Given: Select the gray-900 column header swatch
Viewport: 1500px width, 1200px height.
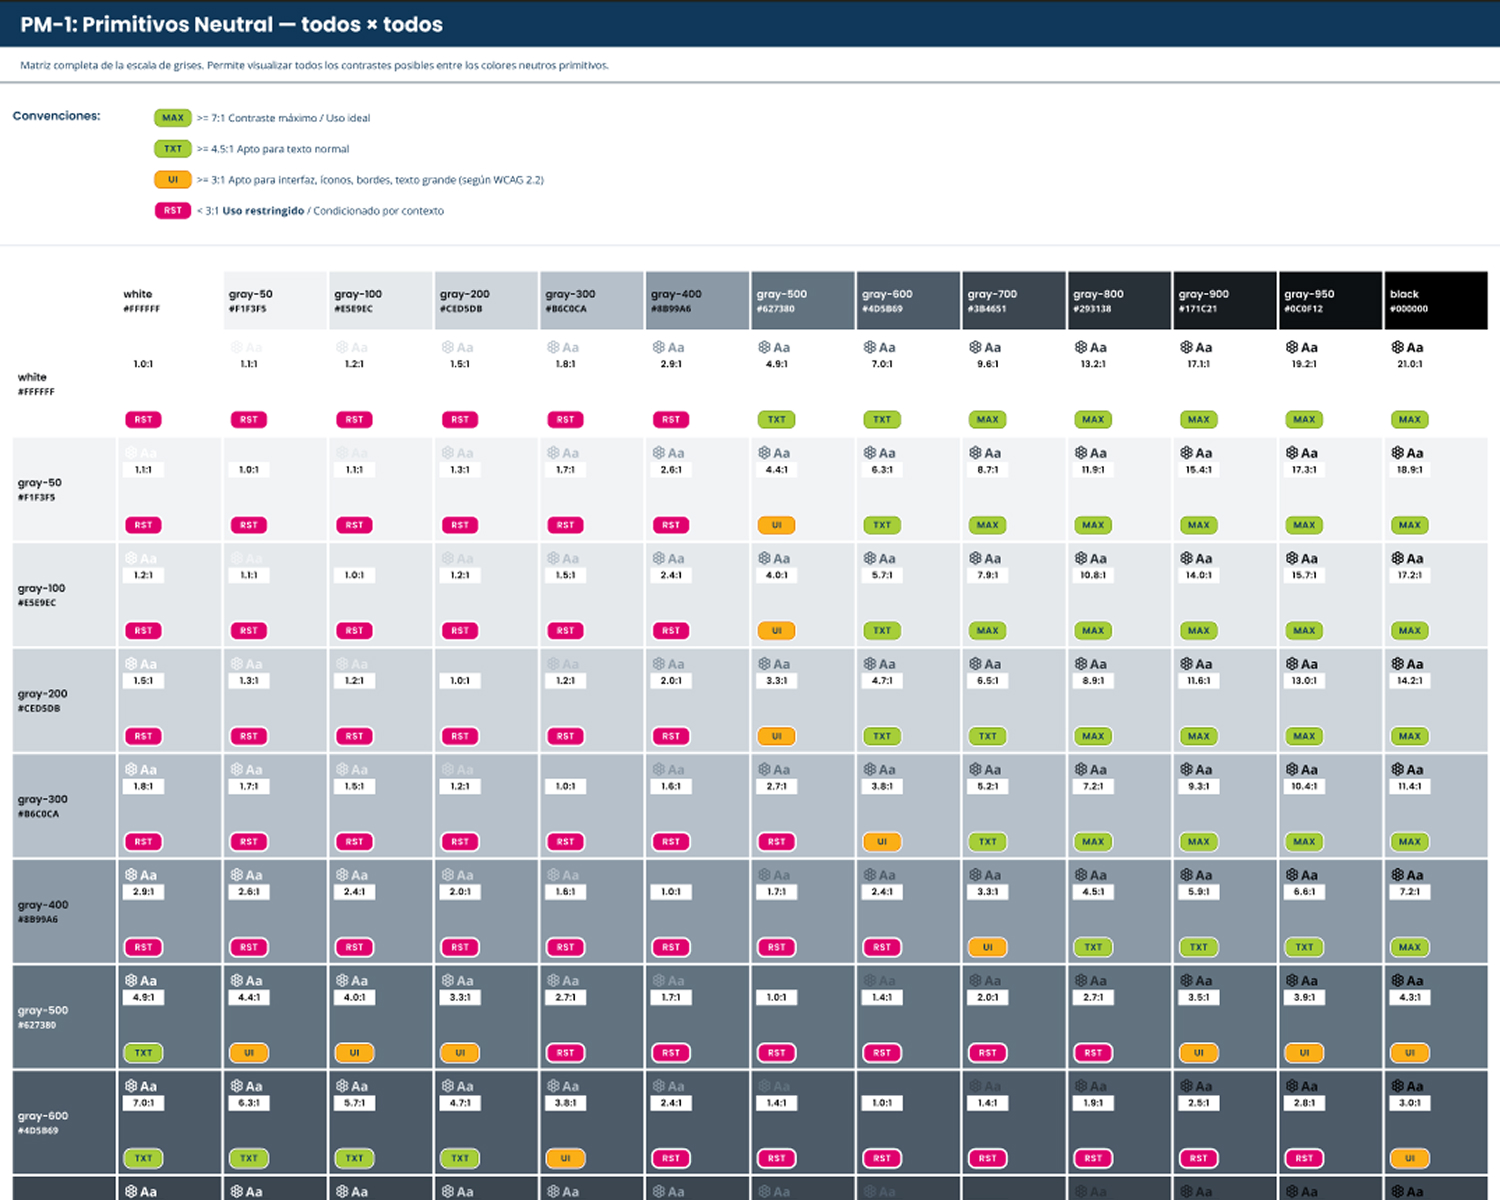Looking at the screenshot, I should pos(1225,300).
